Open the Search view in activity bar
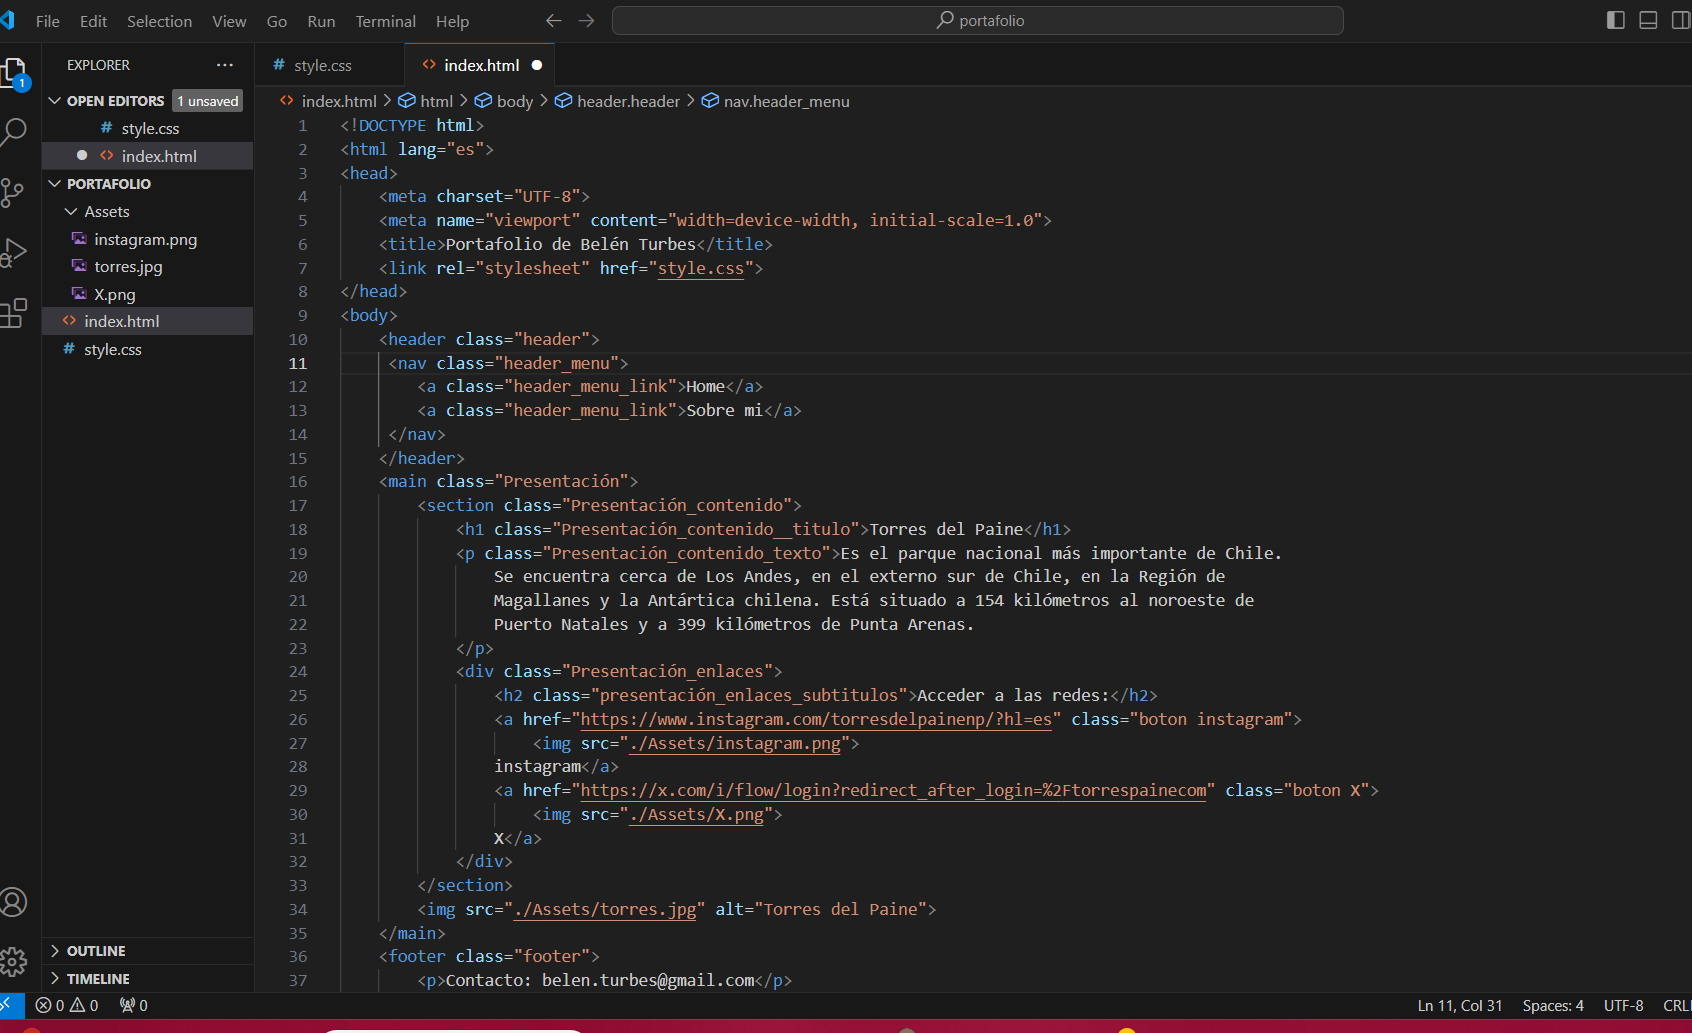 [14, 131]
